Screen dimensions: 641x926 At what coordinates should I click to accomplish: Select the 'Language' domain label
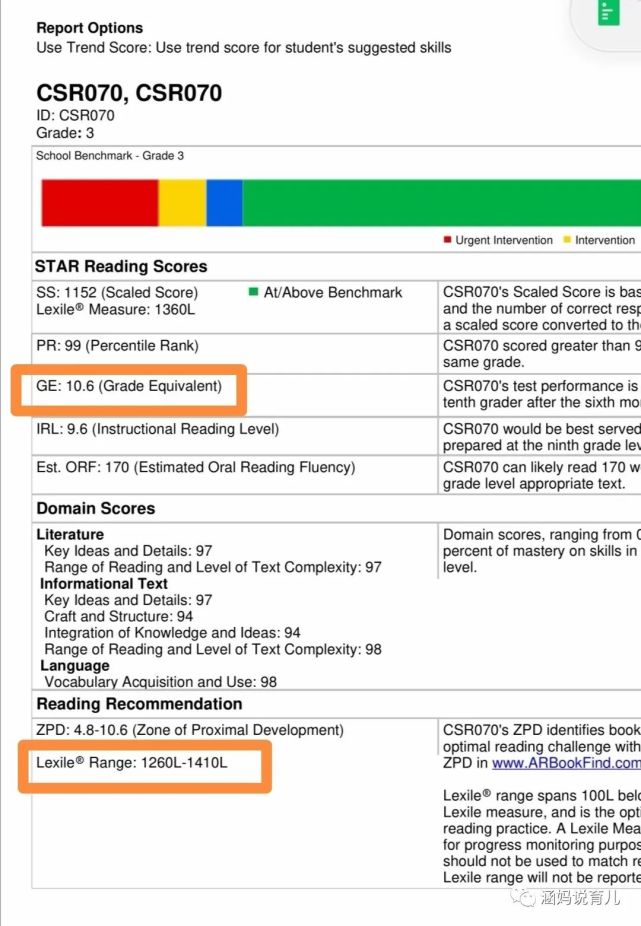click(75, 666)
